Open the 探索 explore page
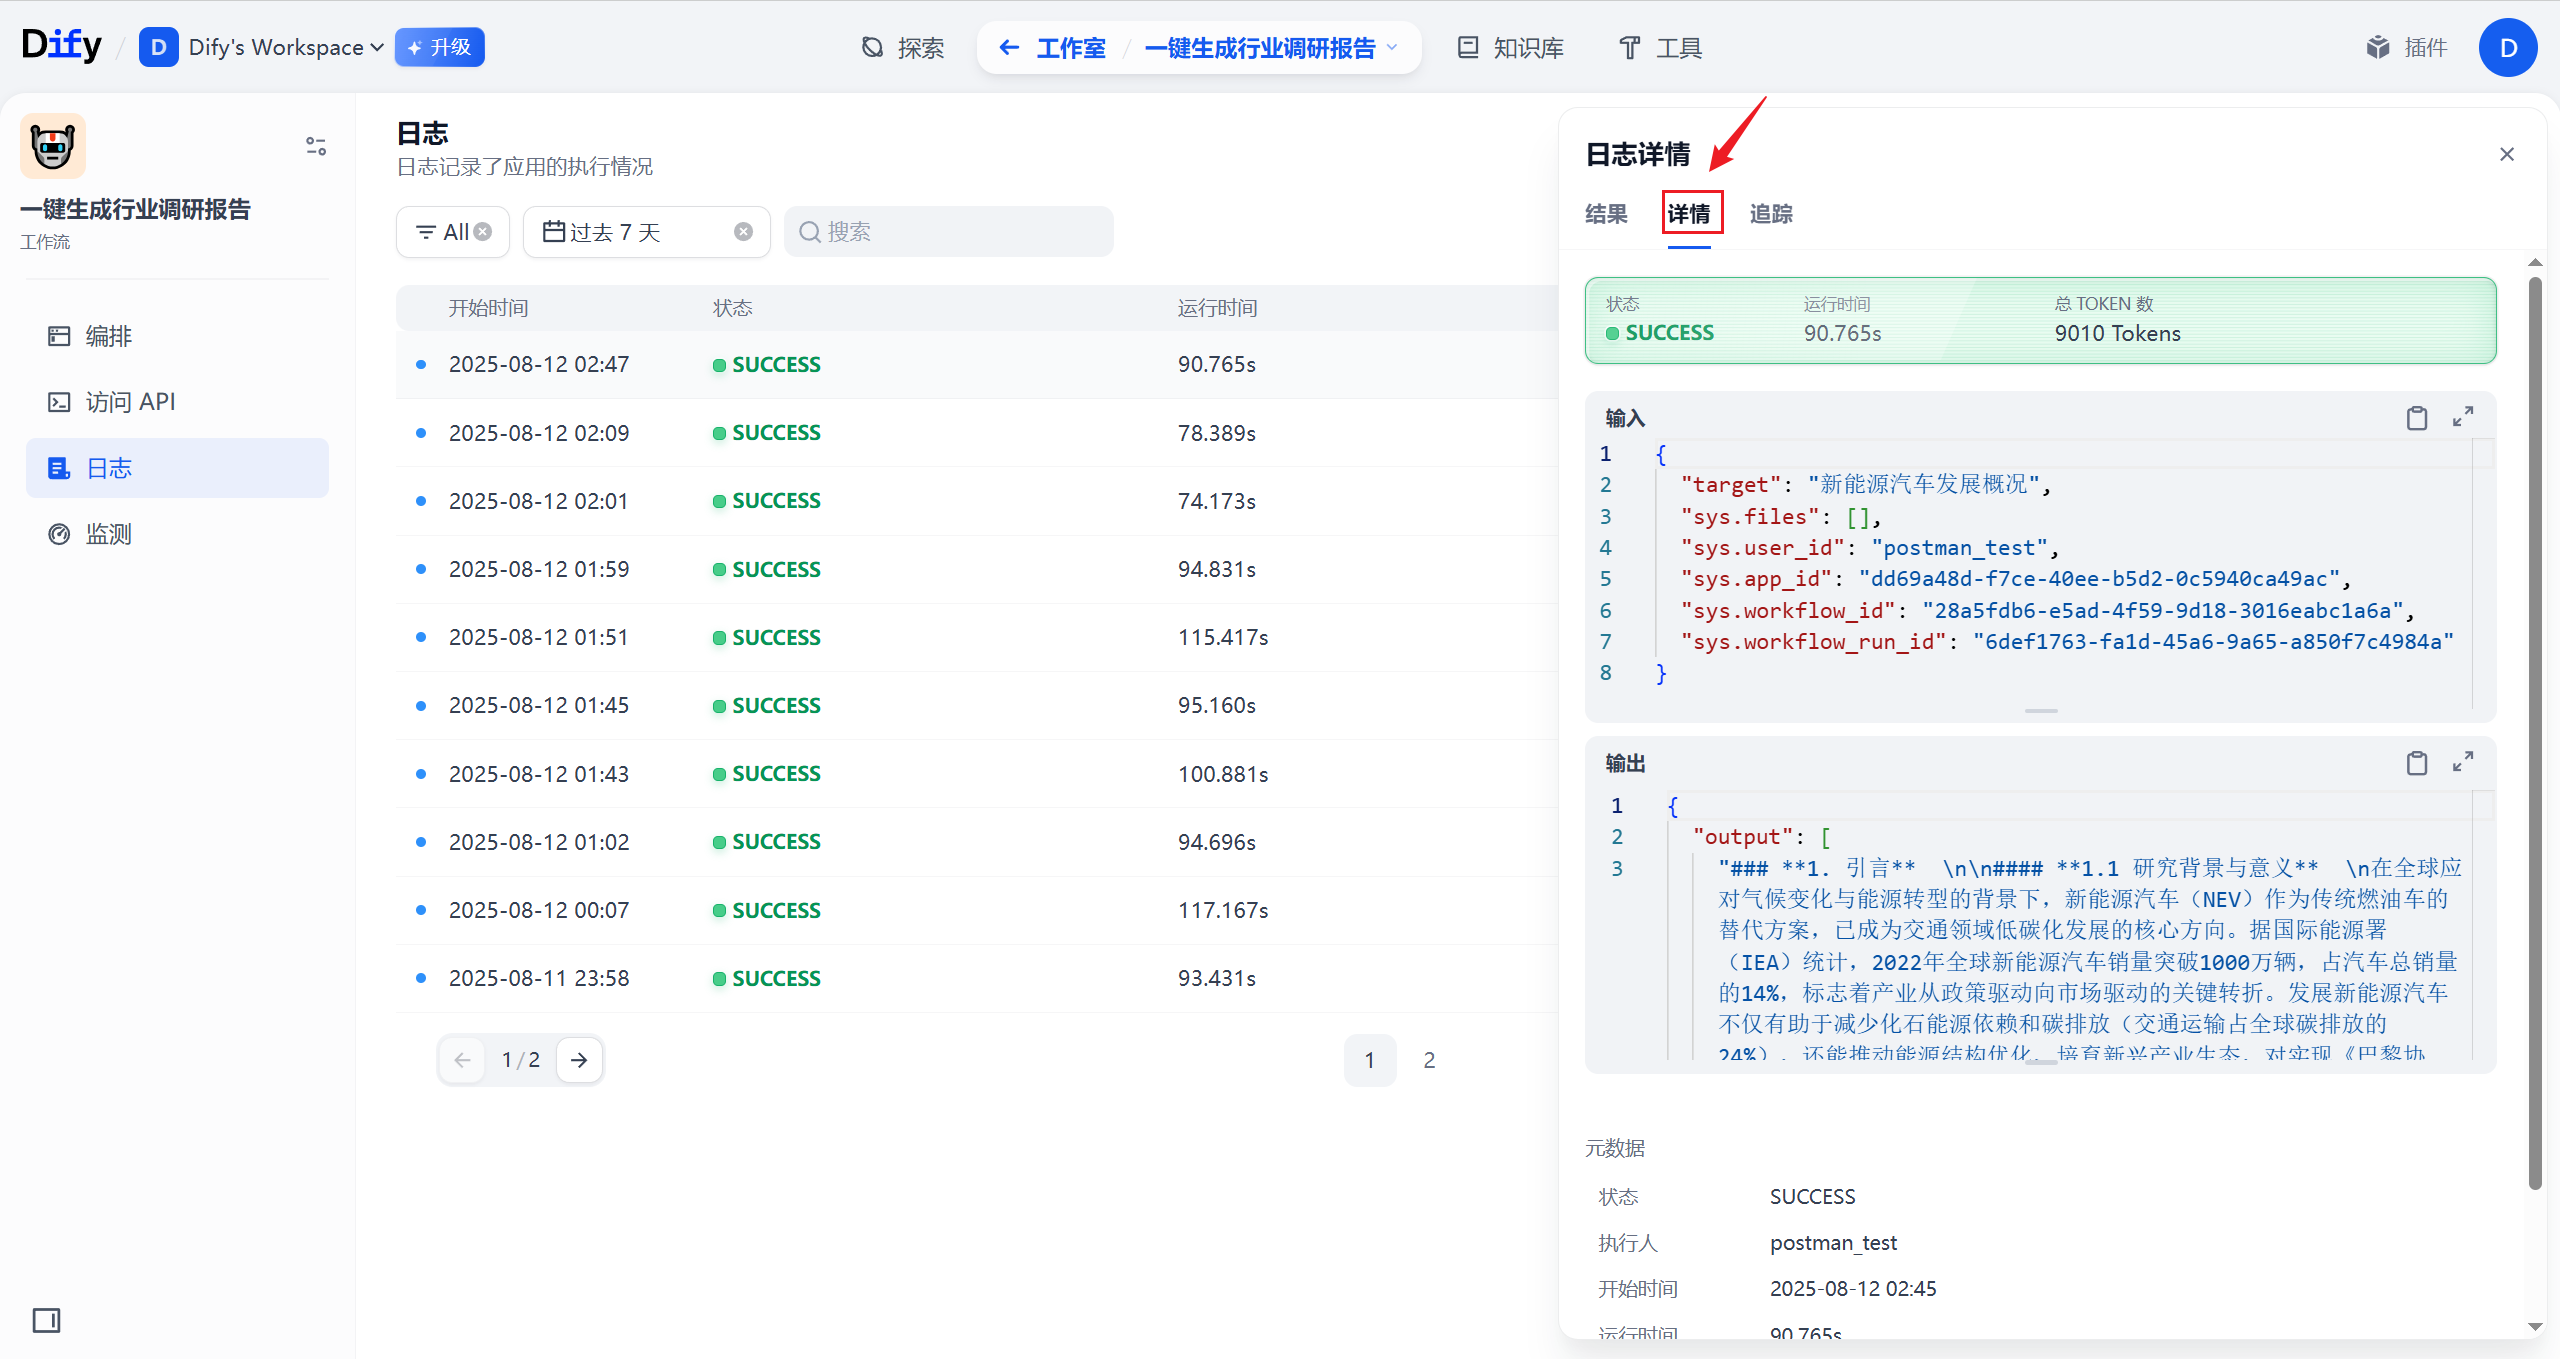 click(x=903, y=47)
